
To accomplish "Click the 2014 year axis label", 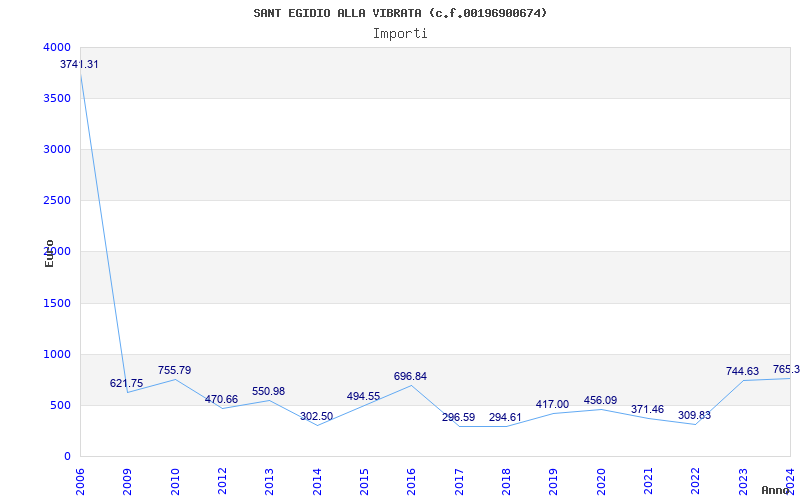I will (x=317, y=482).
